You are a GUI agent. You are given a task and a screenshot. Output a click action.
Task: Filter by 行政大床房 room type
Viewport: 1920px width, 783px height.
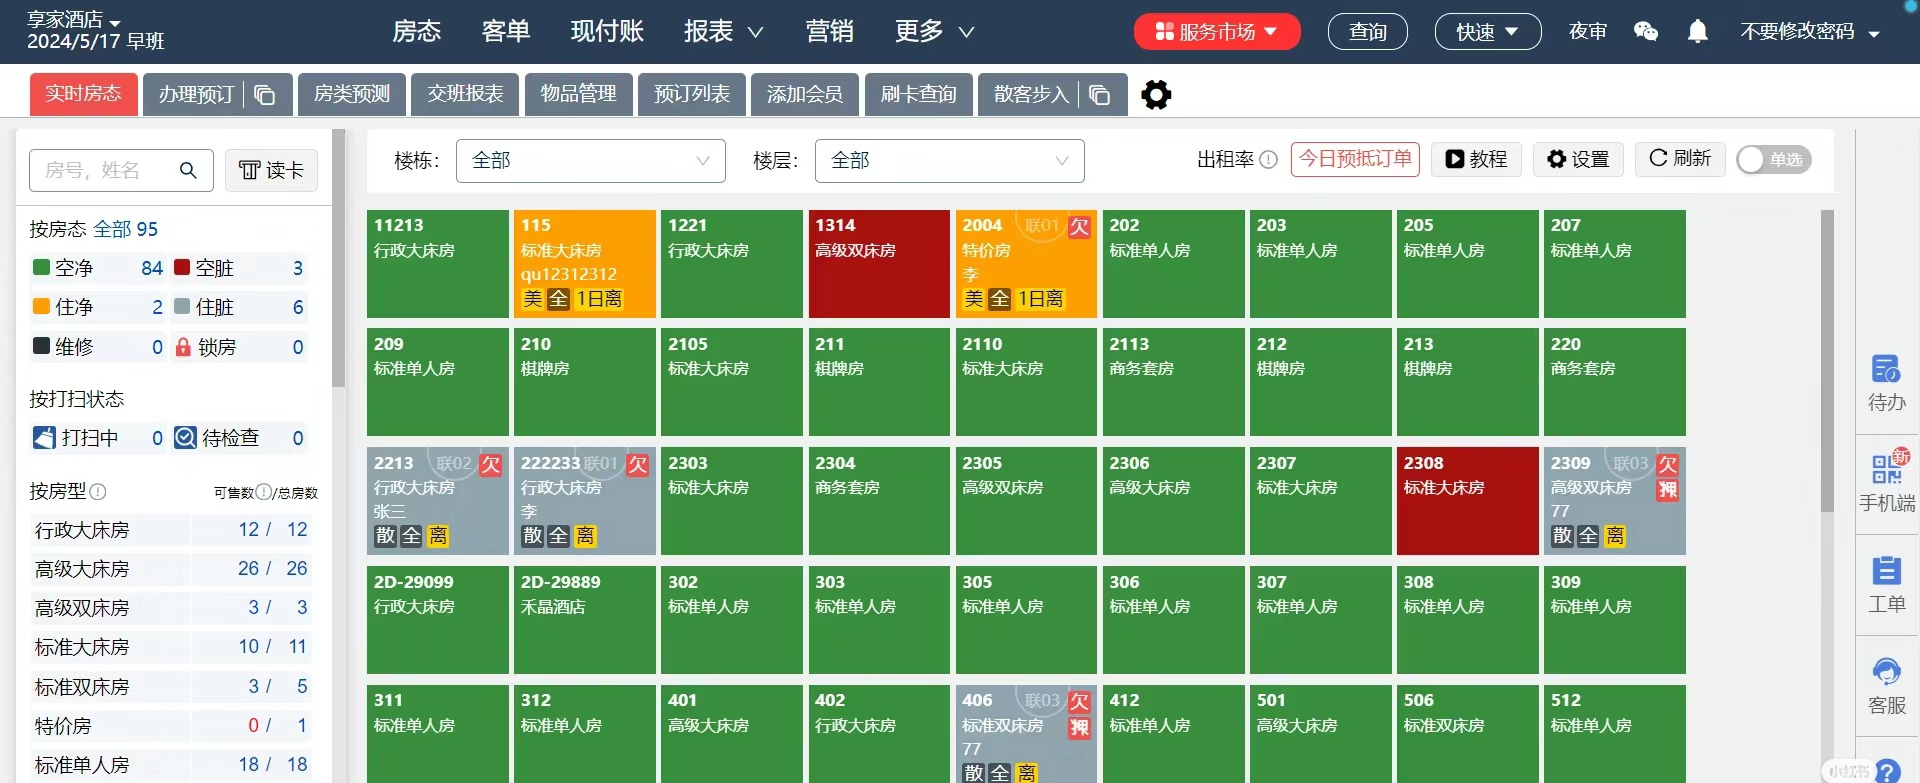170,530
